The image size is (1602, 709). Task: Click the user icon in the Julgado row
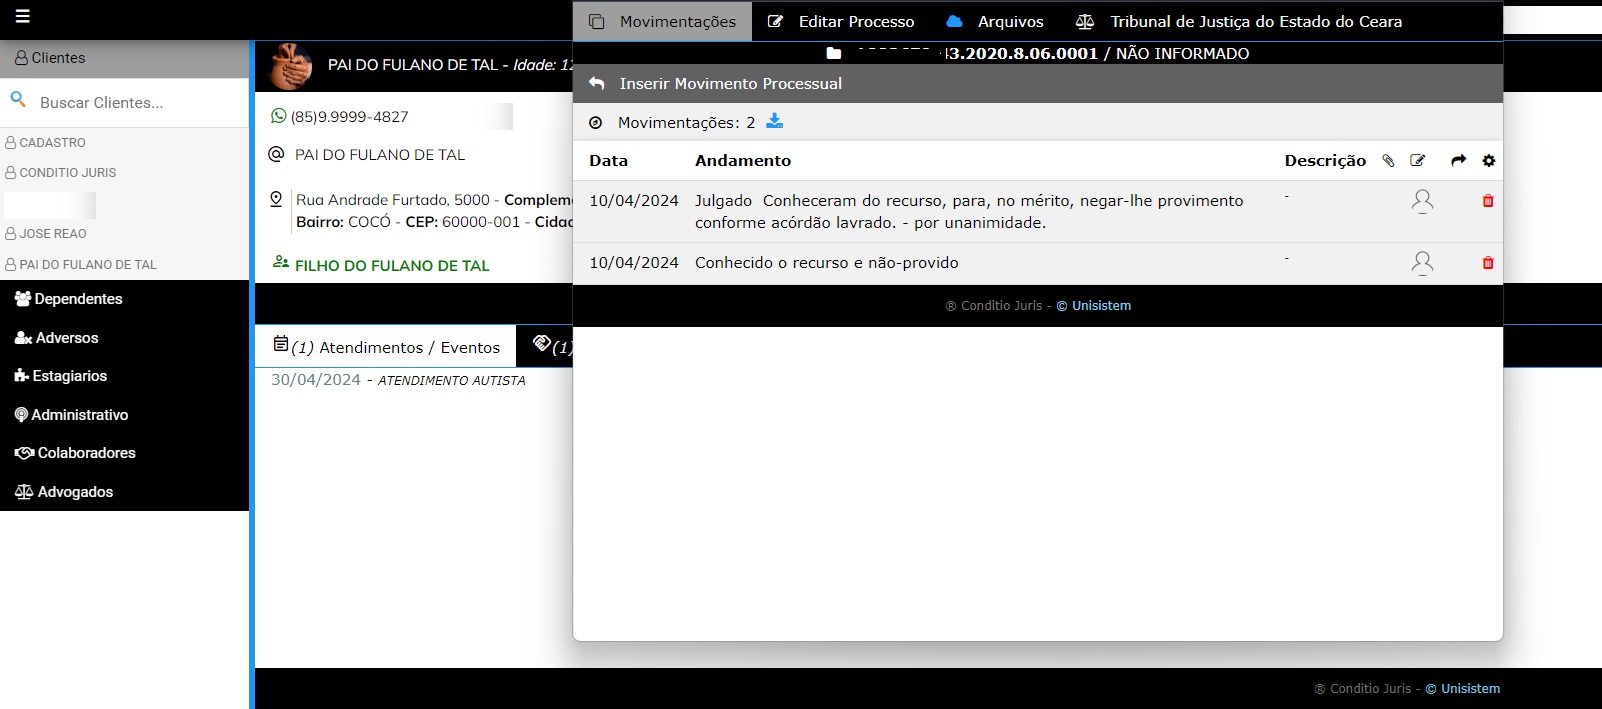click(1422, 201)
